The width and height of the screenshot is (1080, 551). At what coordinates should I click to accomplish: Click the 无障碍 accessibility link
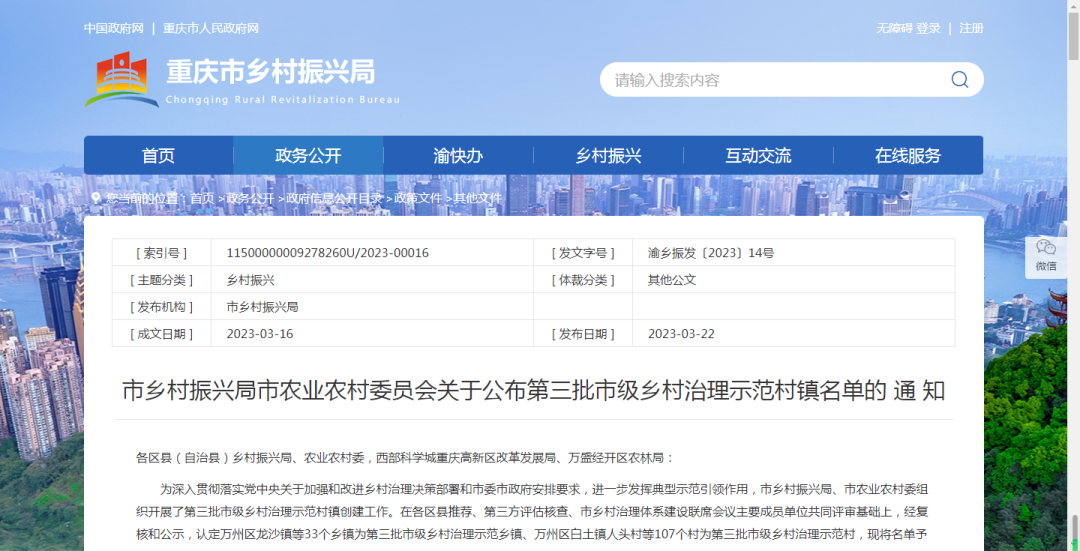click(894, 28)
